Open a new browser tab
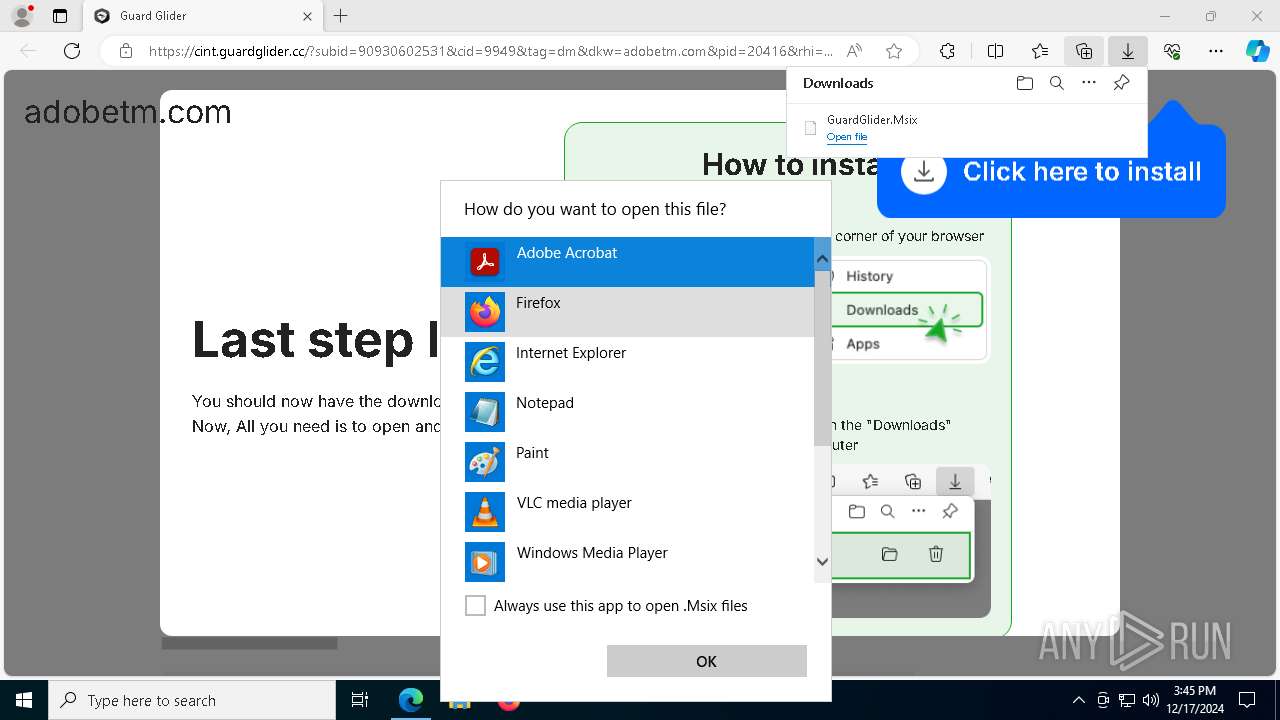The image size is (1280, 720). (340, 16)
